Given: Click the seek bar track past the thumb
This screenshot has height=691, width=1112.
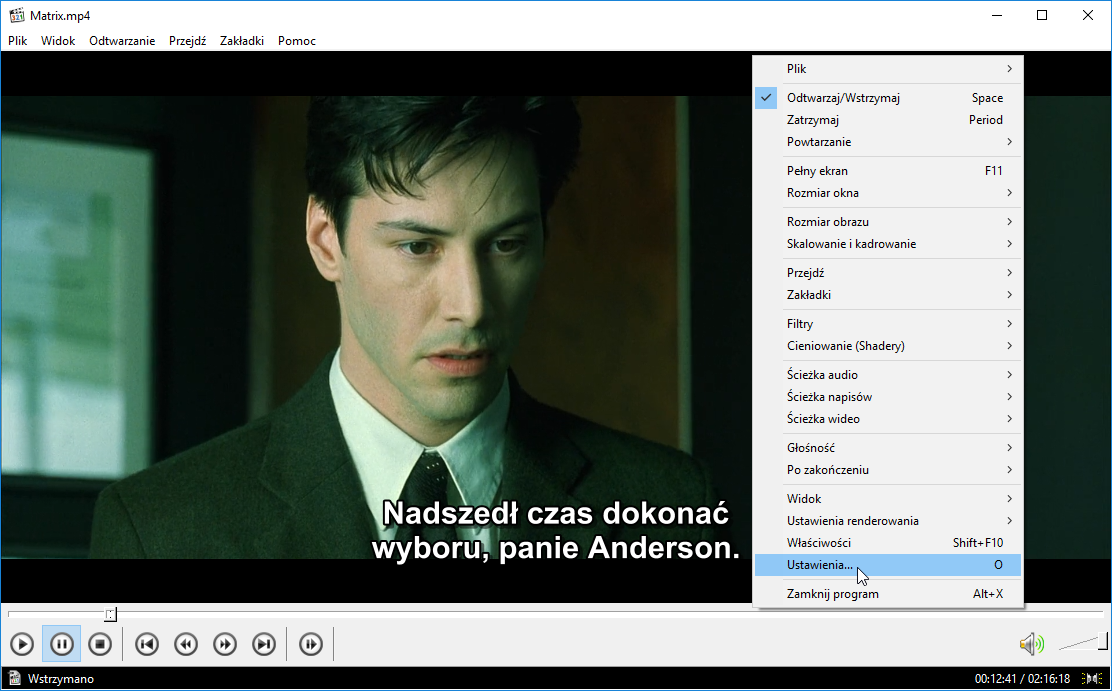Looking at the screenshot, I should click(x=610, y=612).
